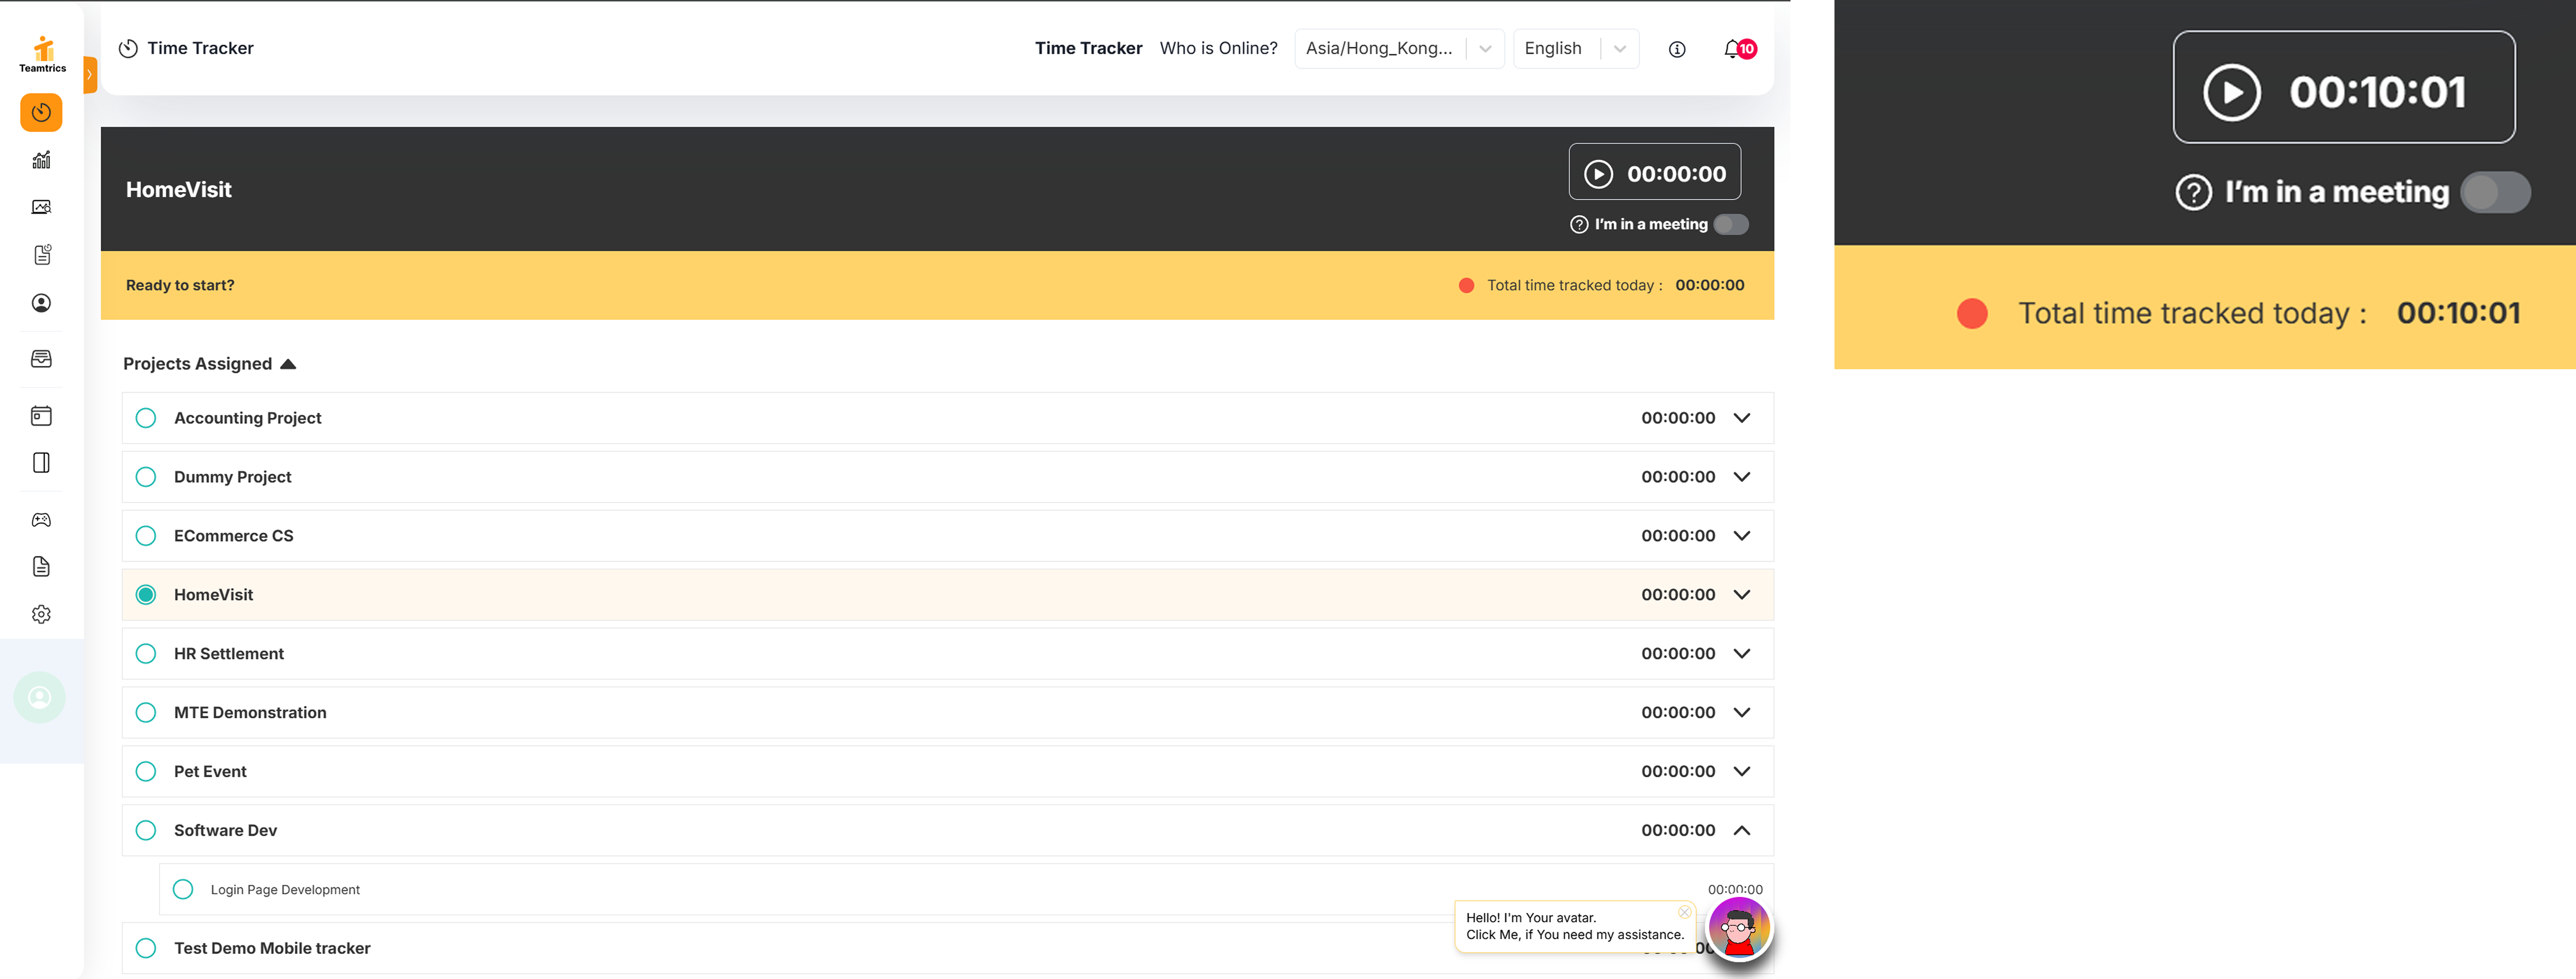
Task: Select the Login Page Development task radio
Action: pyautogui.click(x=183, y=889)
